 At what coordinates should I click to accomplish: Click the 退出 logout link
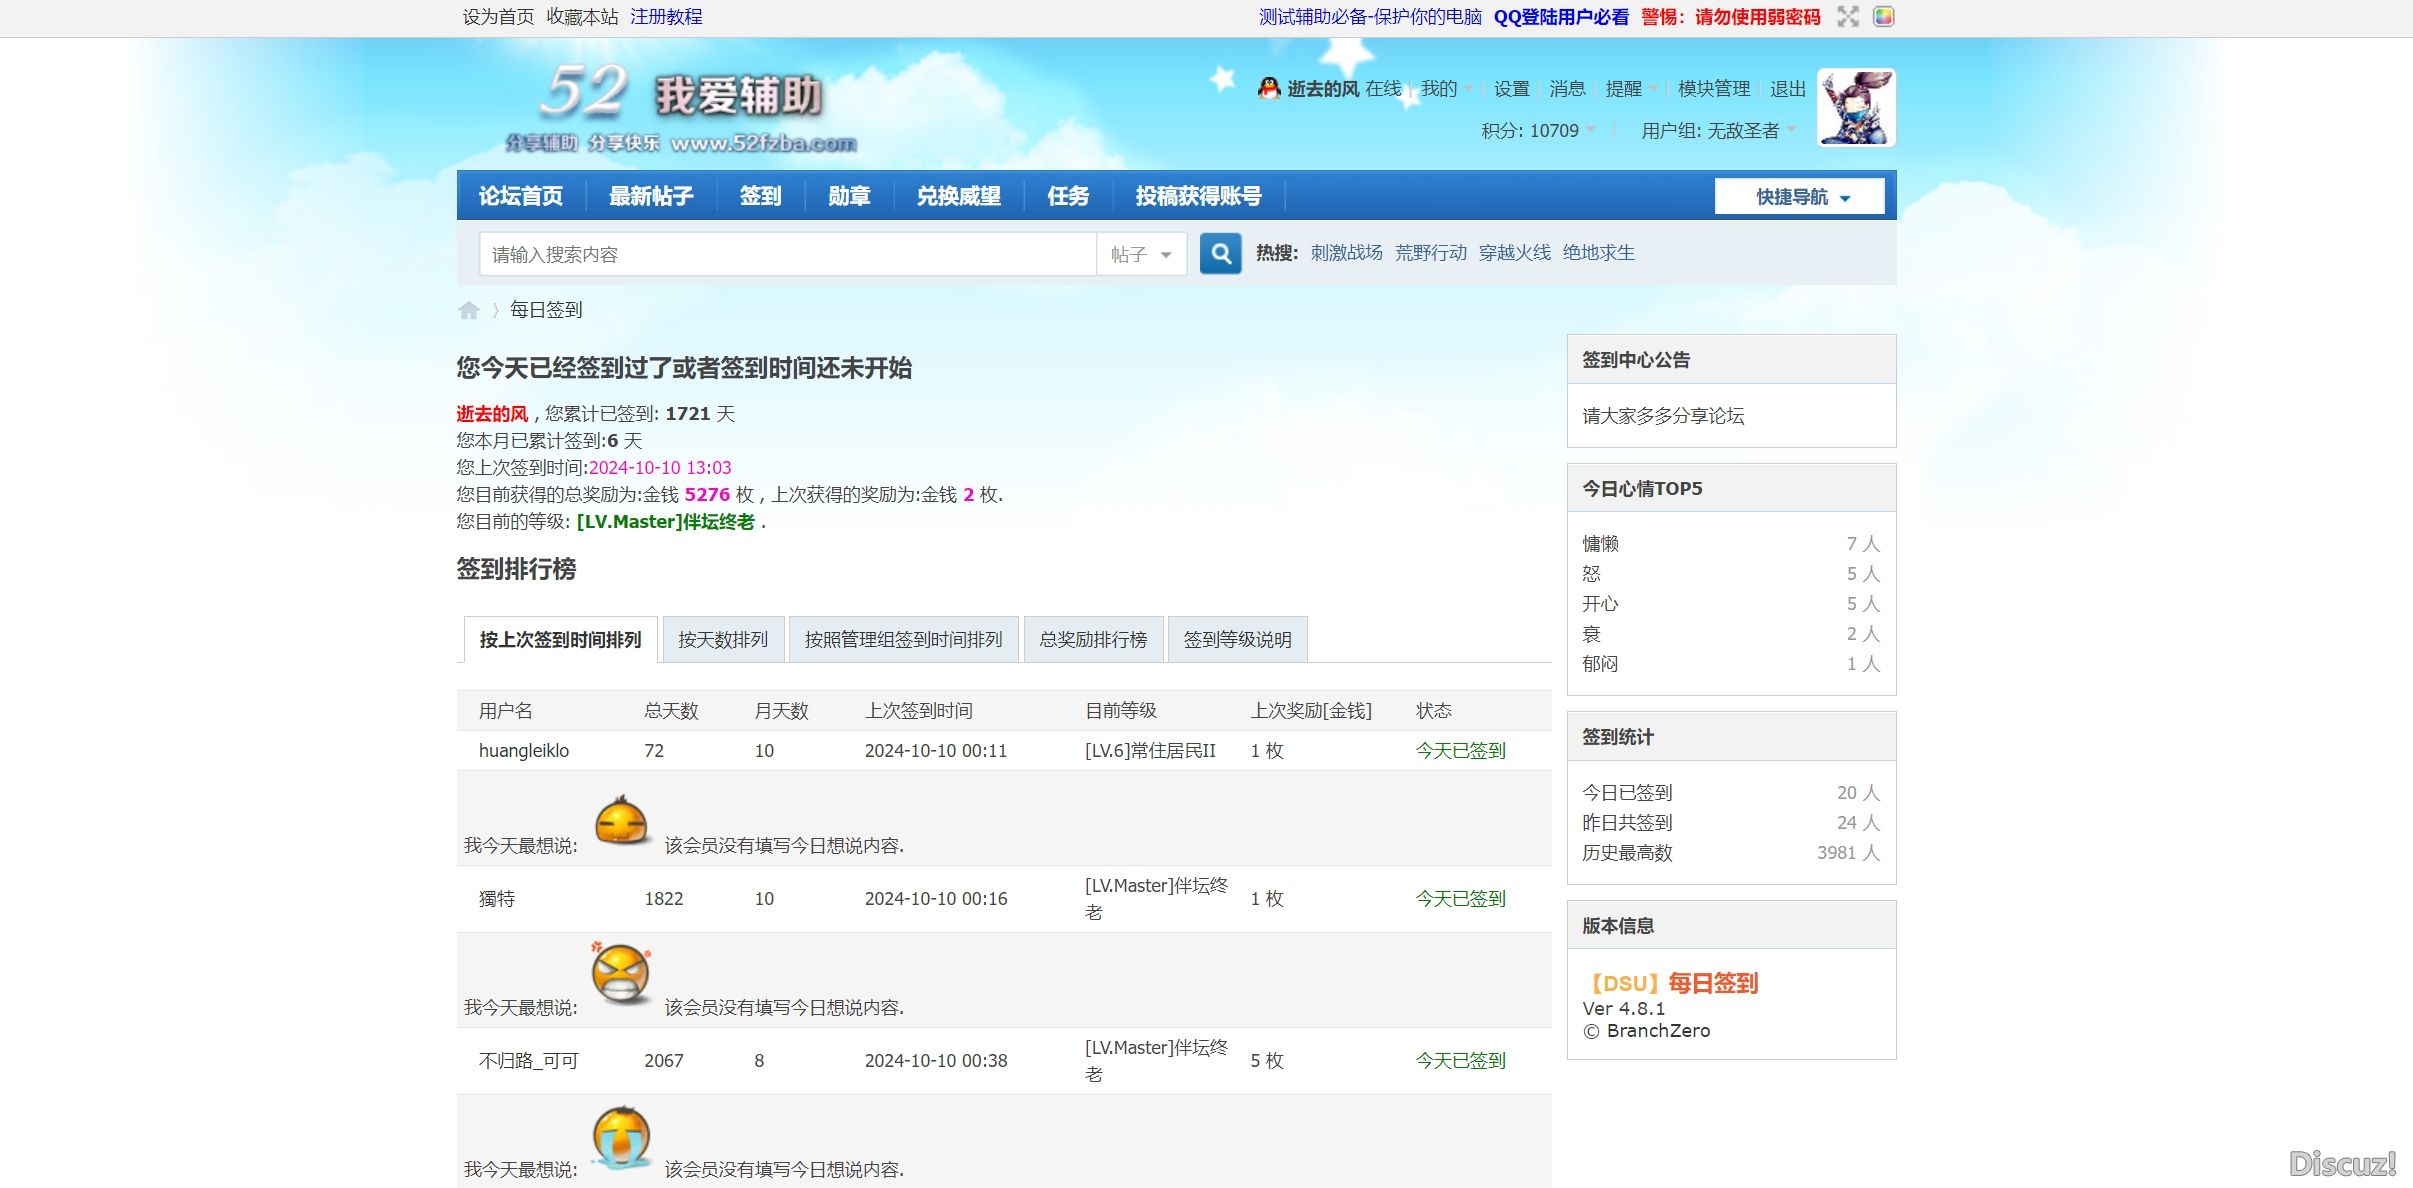[1787, 89]
